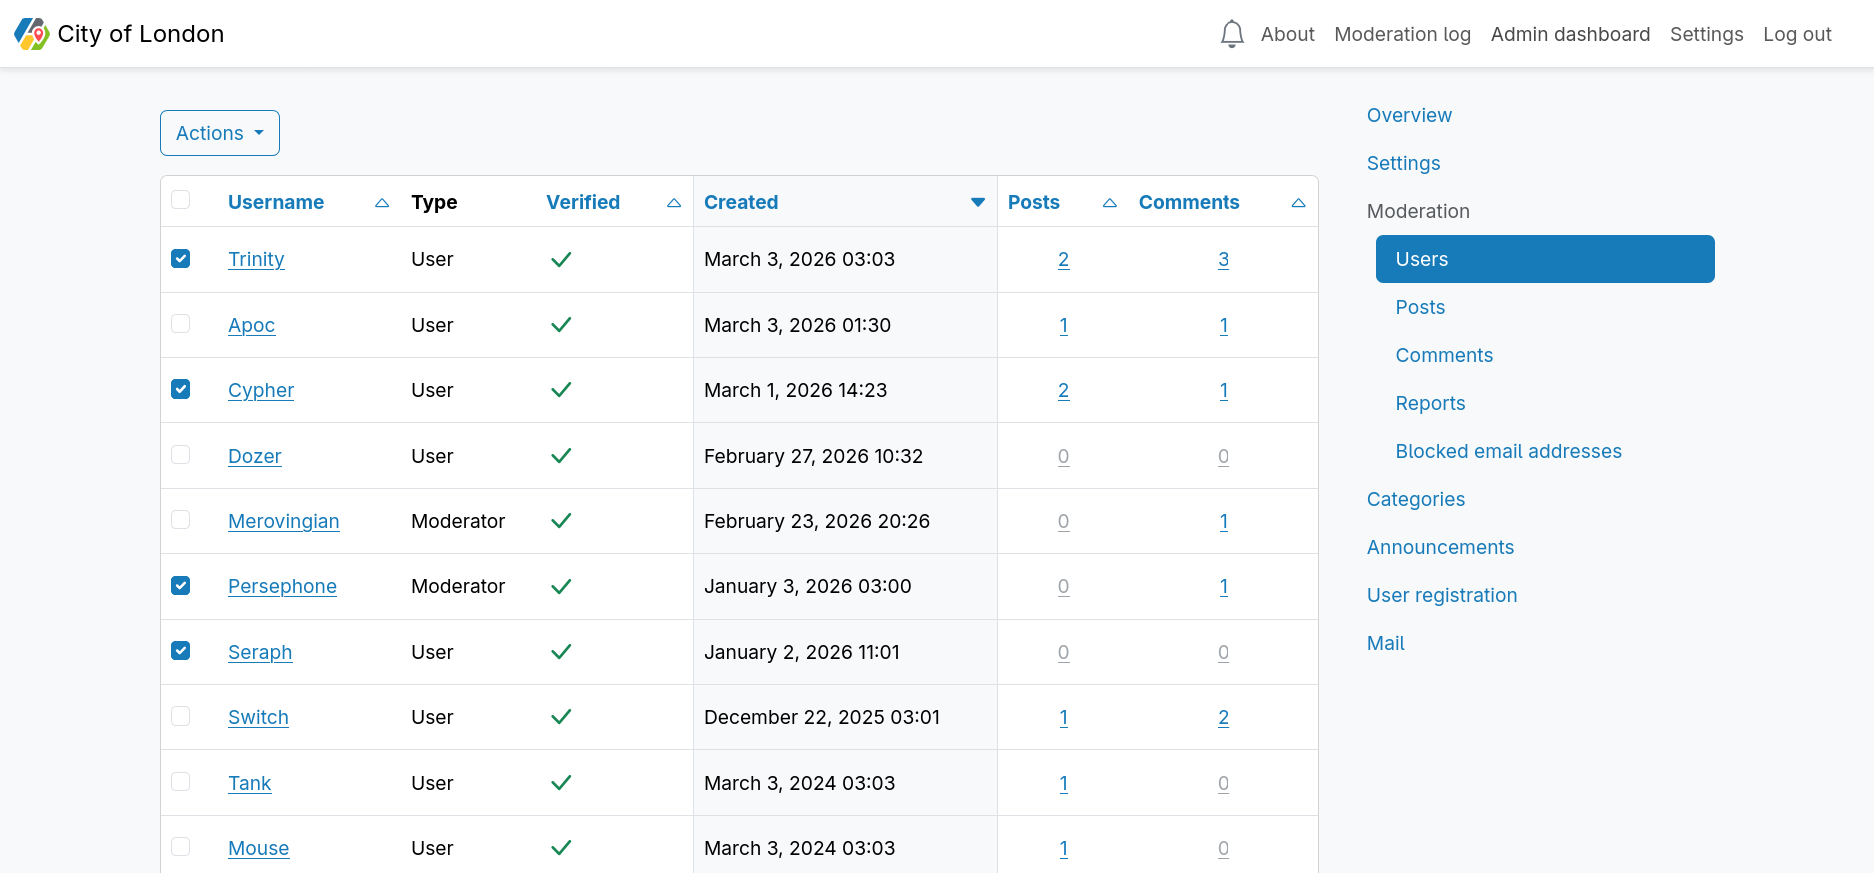The height and width of the screenshot is (873, 1875).
Task: Select the checkbox for Apoc
Action: (x=181, y=324)
